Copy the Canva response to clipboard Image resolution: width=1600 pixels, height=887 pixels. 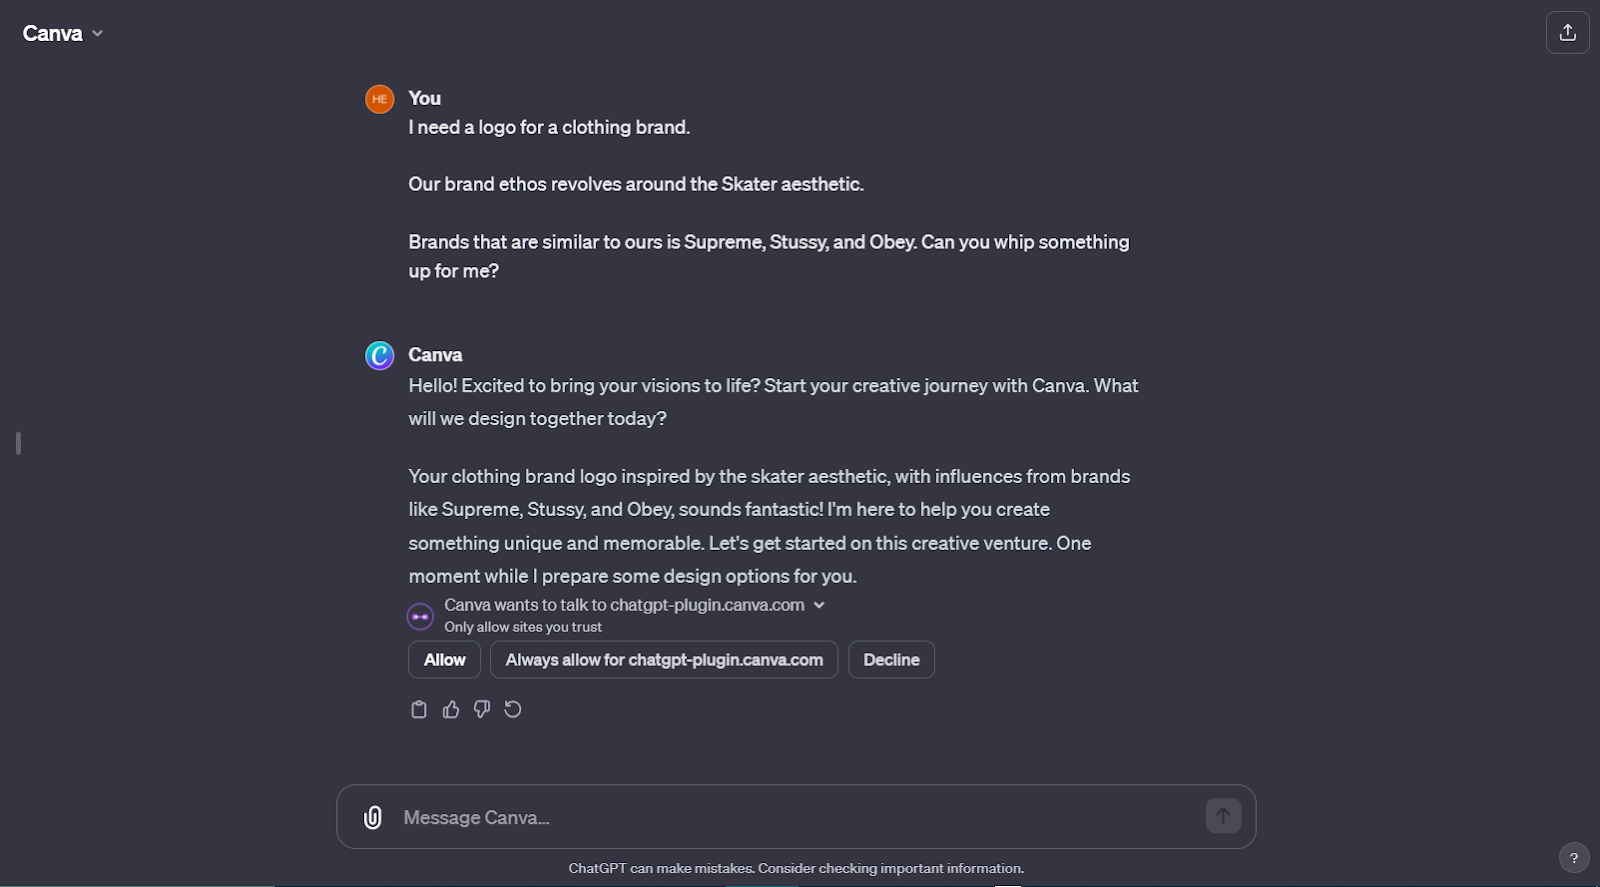(419, 709)
